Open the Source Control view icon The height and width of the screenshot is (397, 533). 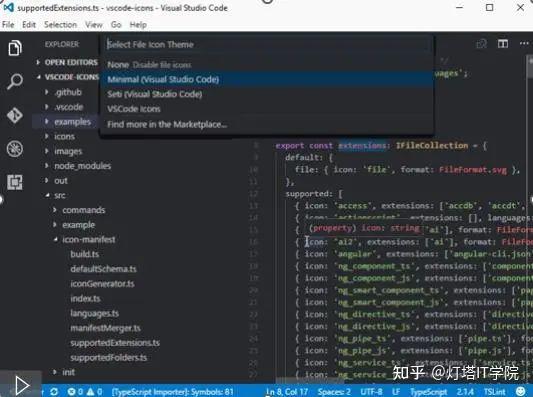click(15, 115)
